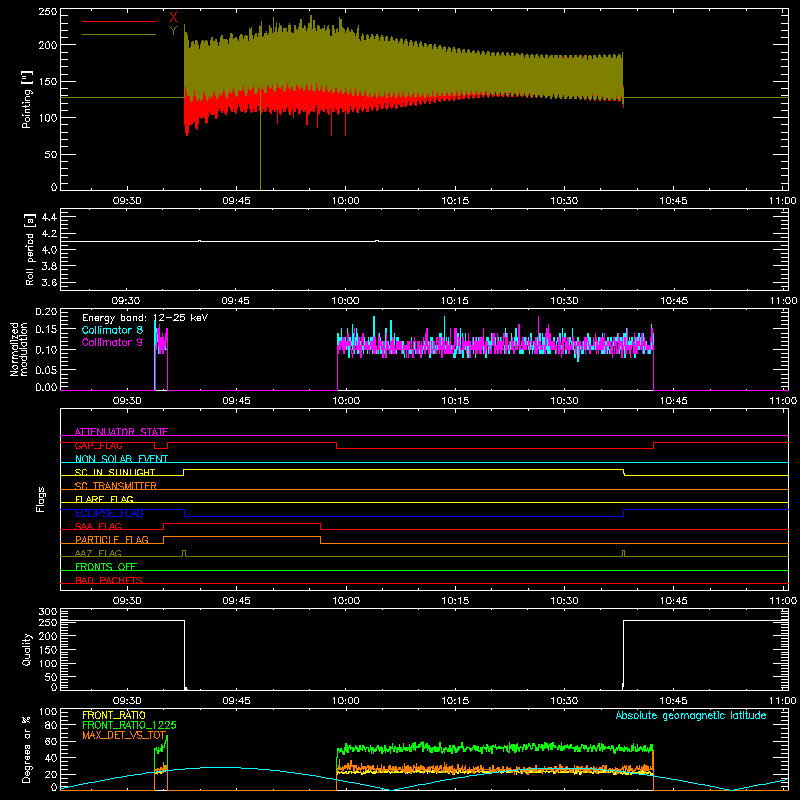Click the 09:30 time label under Flags plot
The height and width of the screenshot is (800, 800).
127,601
